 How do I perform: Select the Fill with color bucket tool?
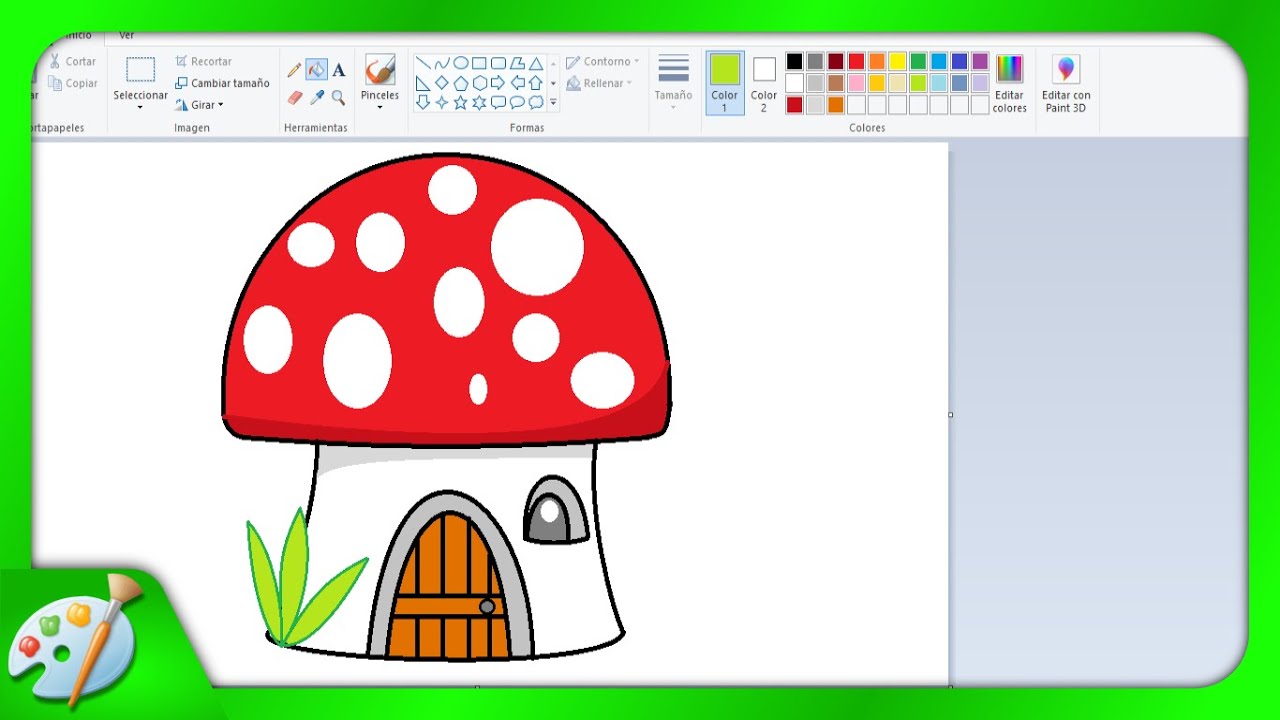[x=316, y=70]
